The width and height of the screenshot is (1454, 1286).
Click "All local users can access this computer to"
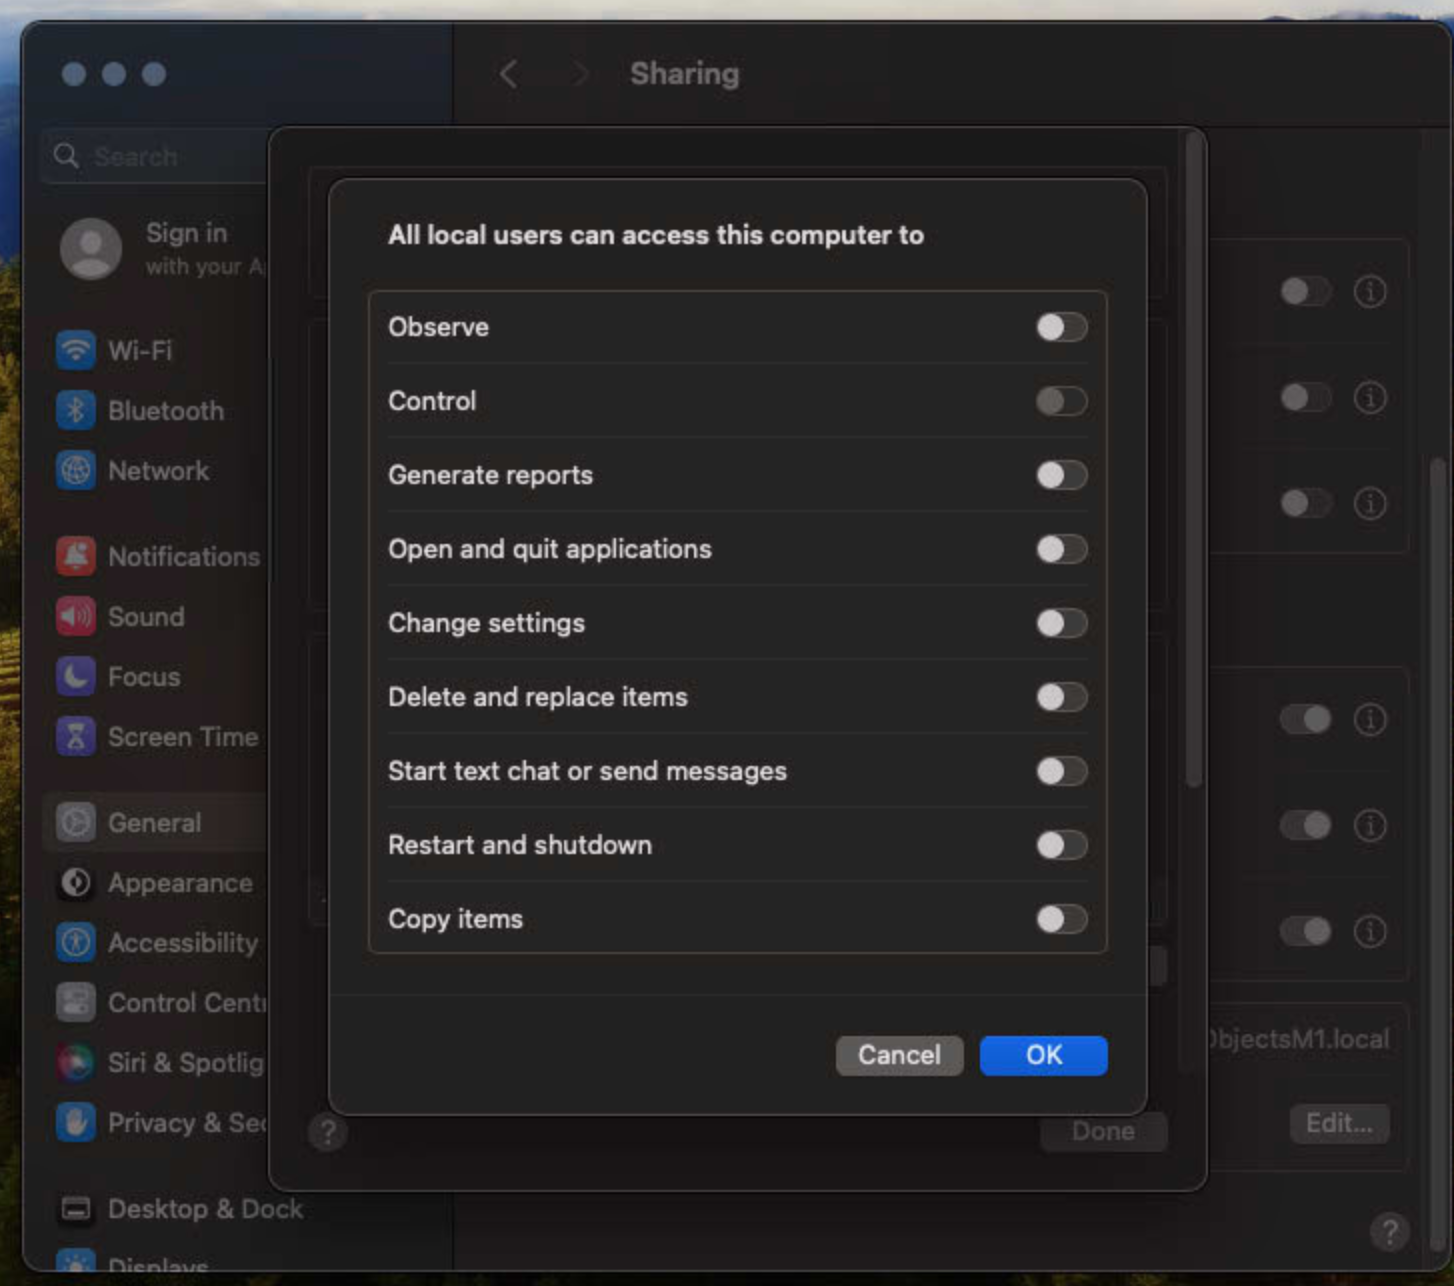[x=656, y=235]
